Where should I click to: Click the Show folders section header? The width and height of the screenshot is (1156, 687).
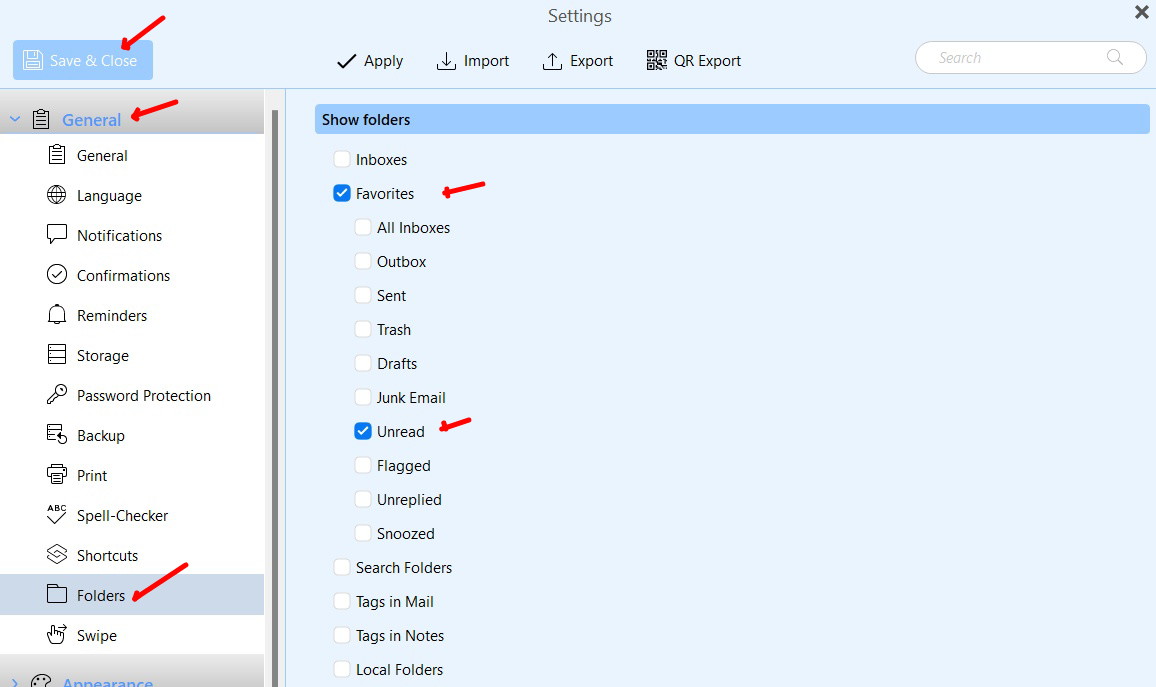732,119
